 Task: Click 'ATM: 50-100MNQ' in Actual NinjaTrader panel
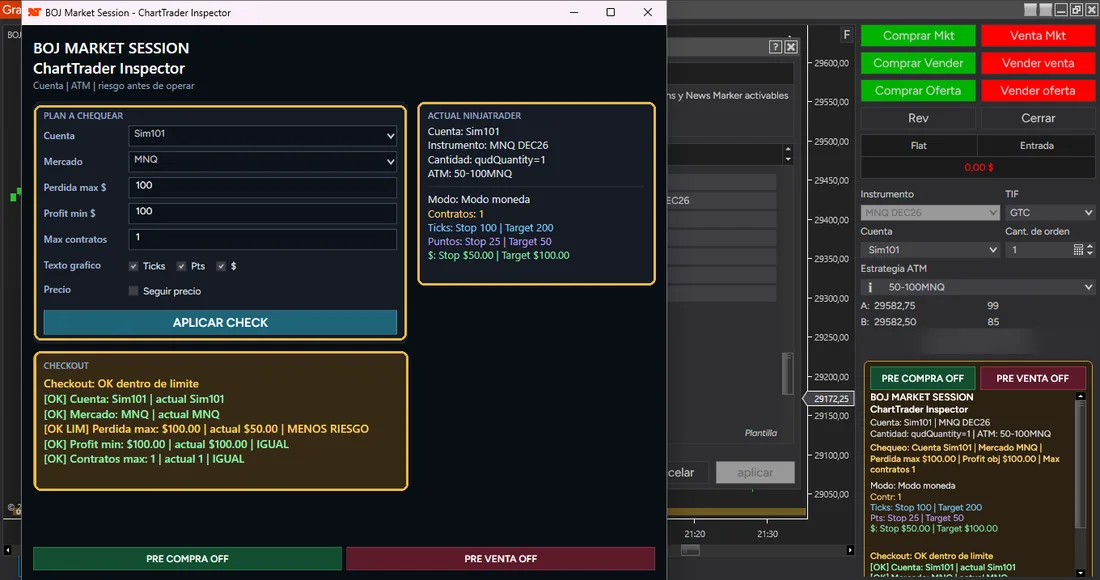470,173
